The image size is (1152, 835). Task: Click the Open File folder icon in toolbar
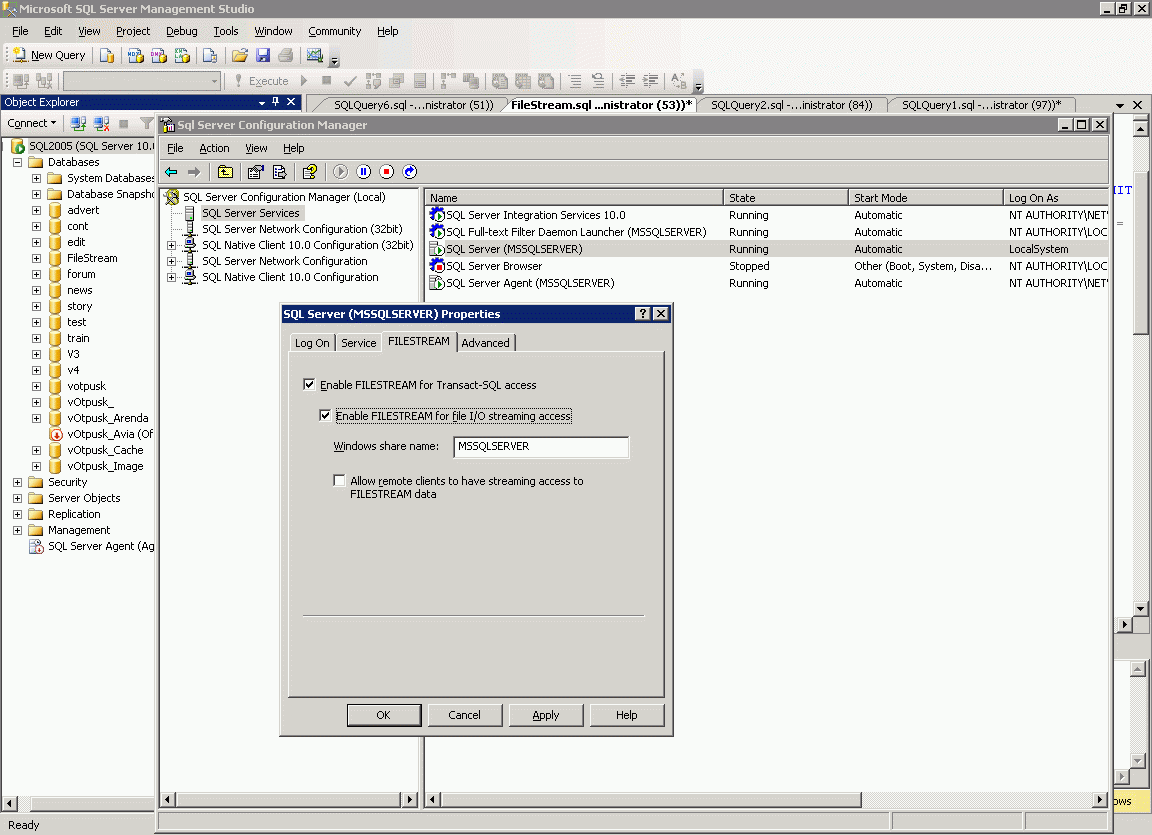click(x=239, y=55)
